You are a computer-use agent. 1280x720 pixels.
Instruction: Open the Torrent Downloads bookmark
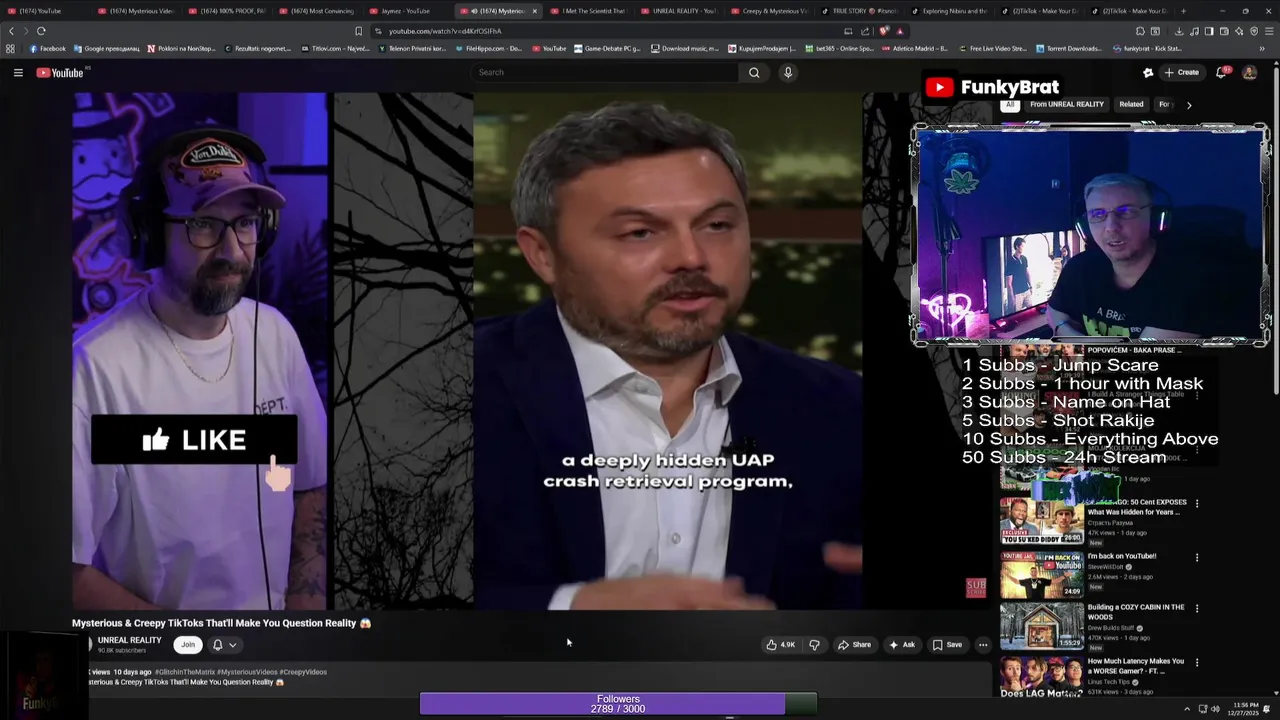tap(1068, 48)
